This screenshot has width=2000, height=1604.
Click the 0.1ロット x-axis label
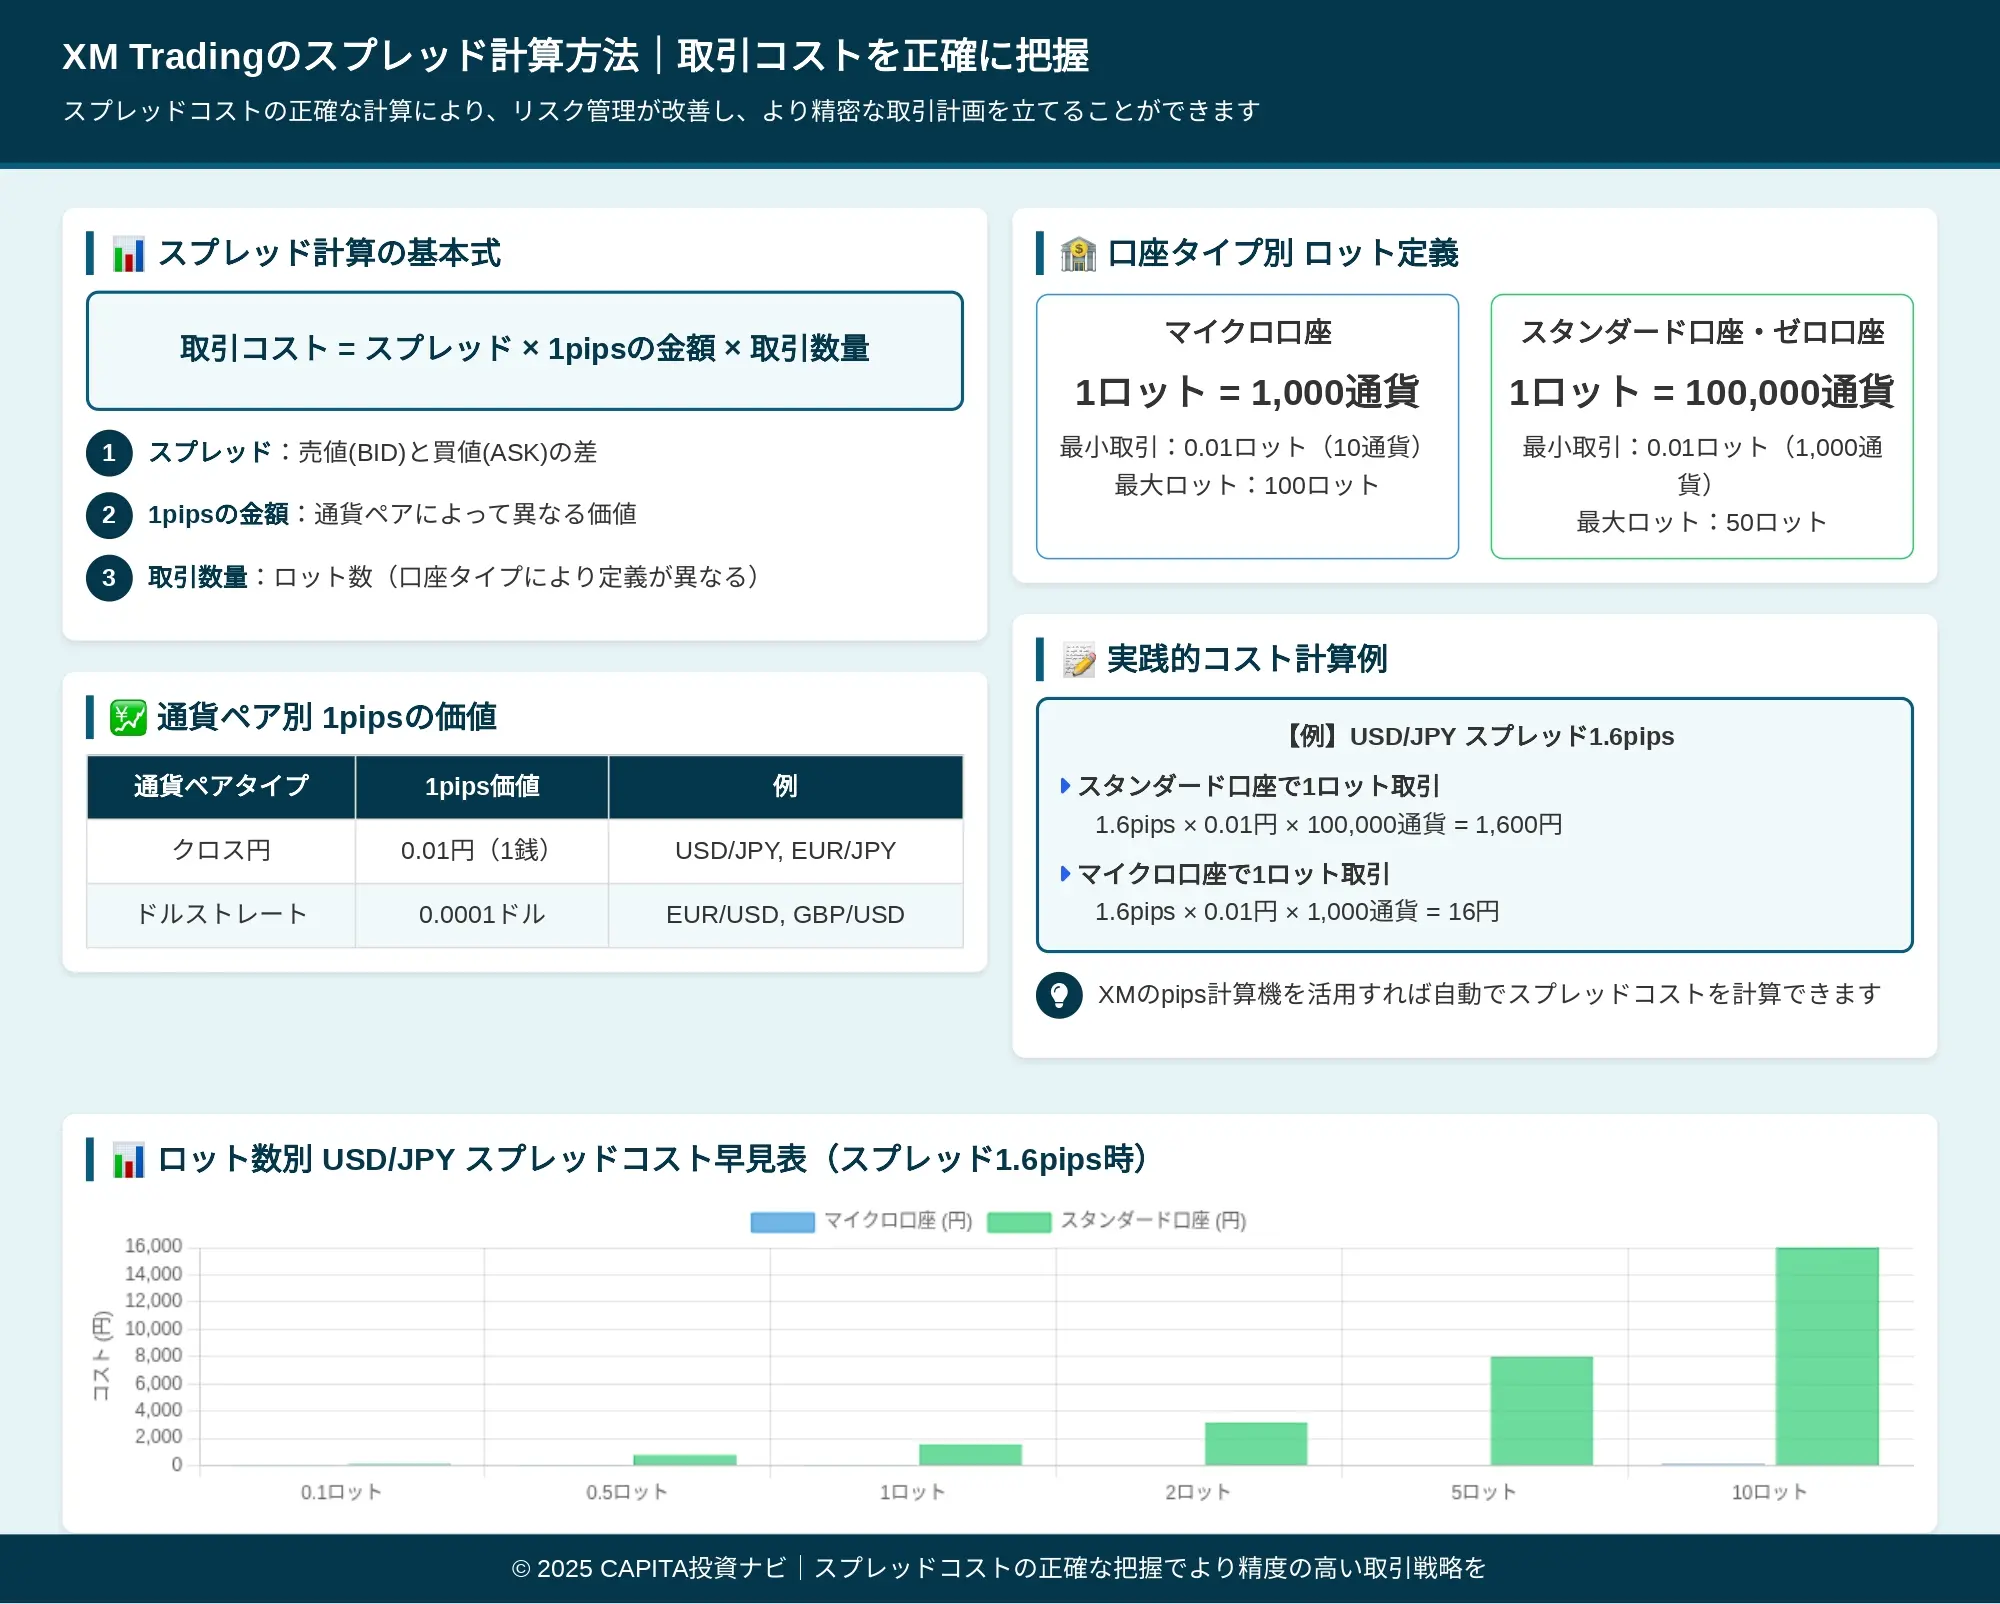pyautogui.click(x=341, y=1493)
